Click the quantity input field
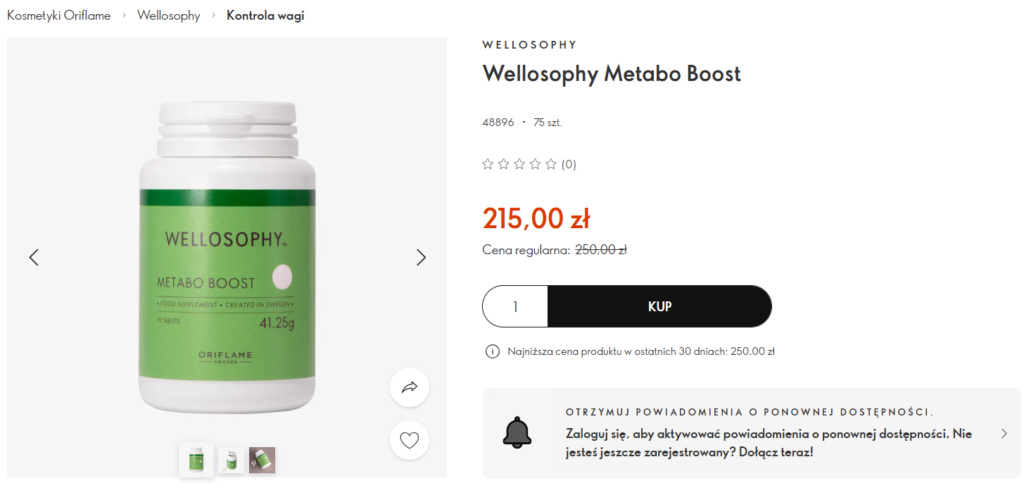 click(x=515, y=306)
